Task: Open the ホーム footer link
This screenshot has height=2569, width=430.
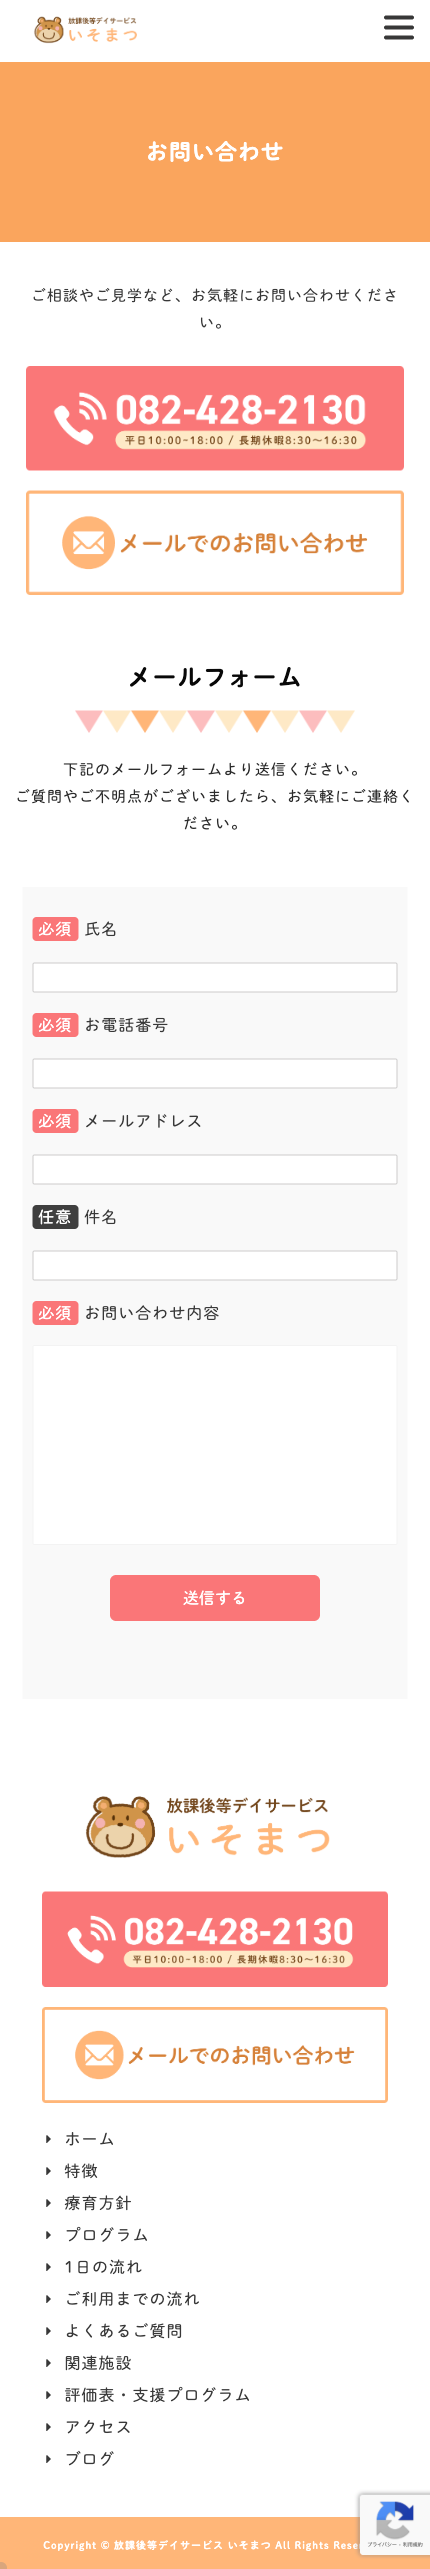Action: click(89, 2139)
